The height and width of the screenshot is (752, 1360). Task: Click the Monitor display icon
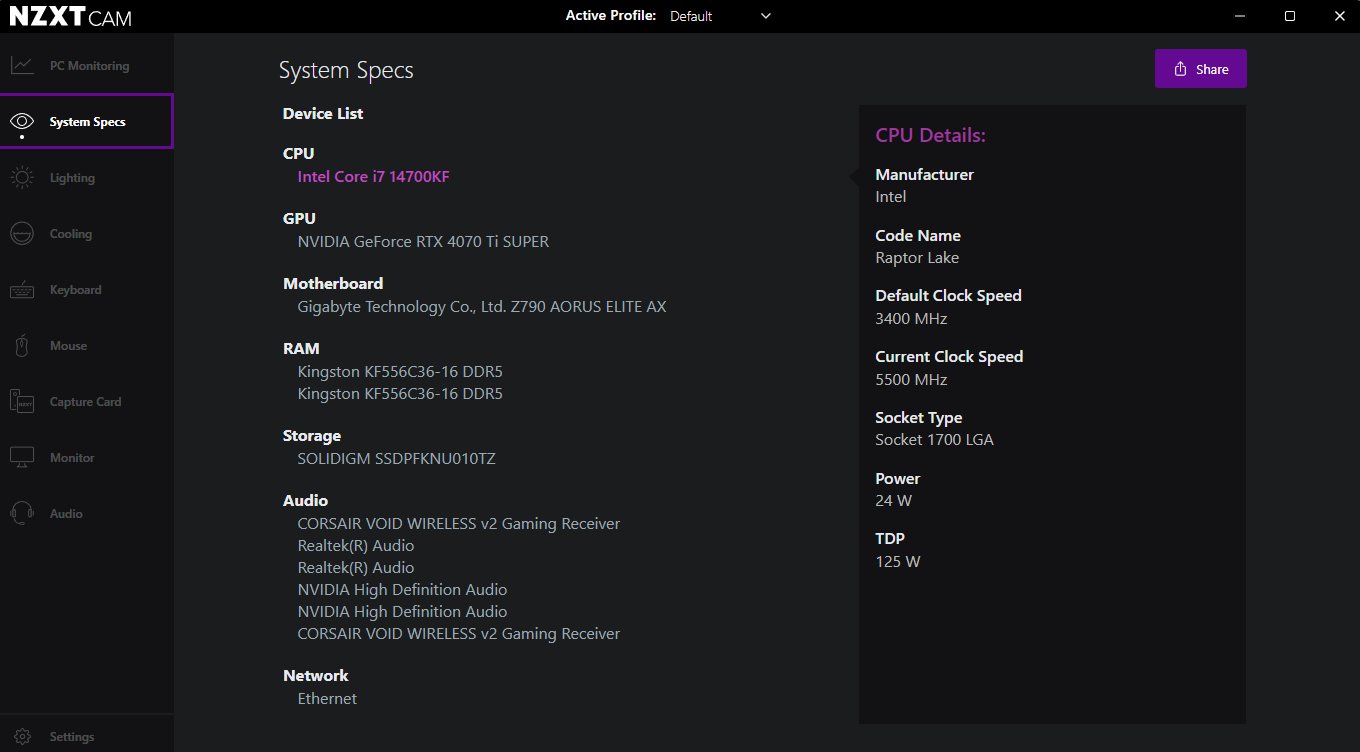click(22, 458)
